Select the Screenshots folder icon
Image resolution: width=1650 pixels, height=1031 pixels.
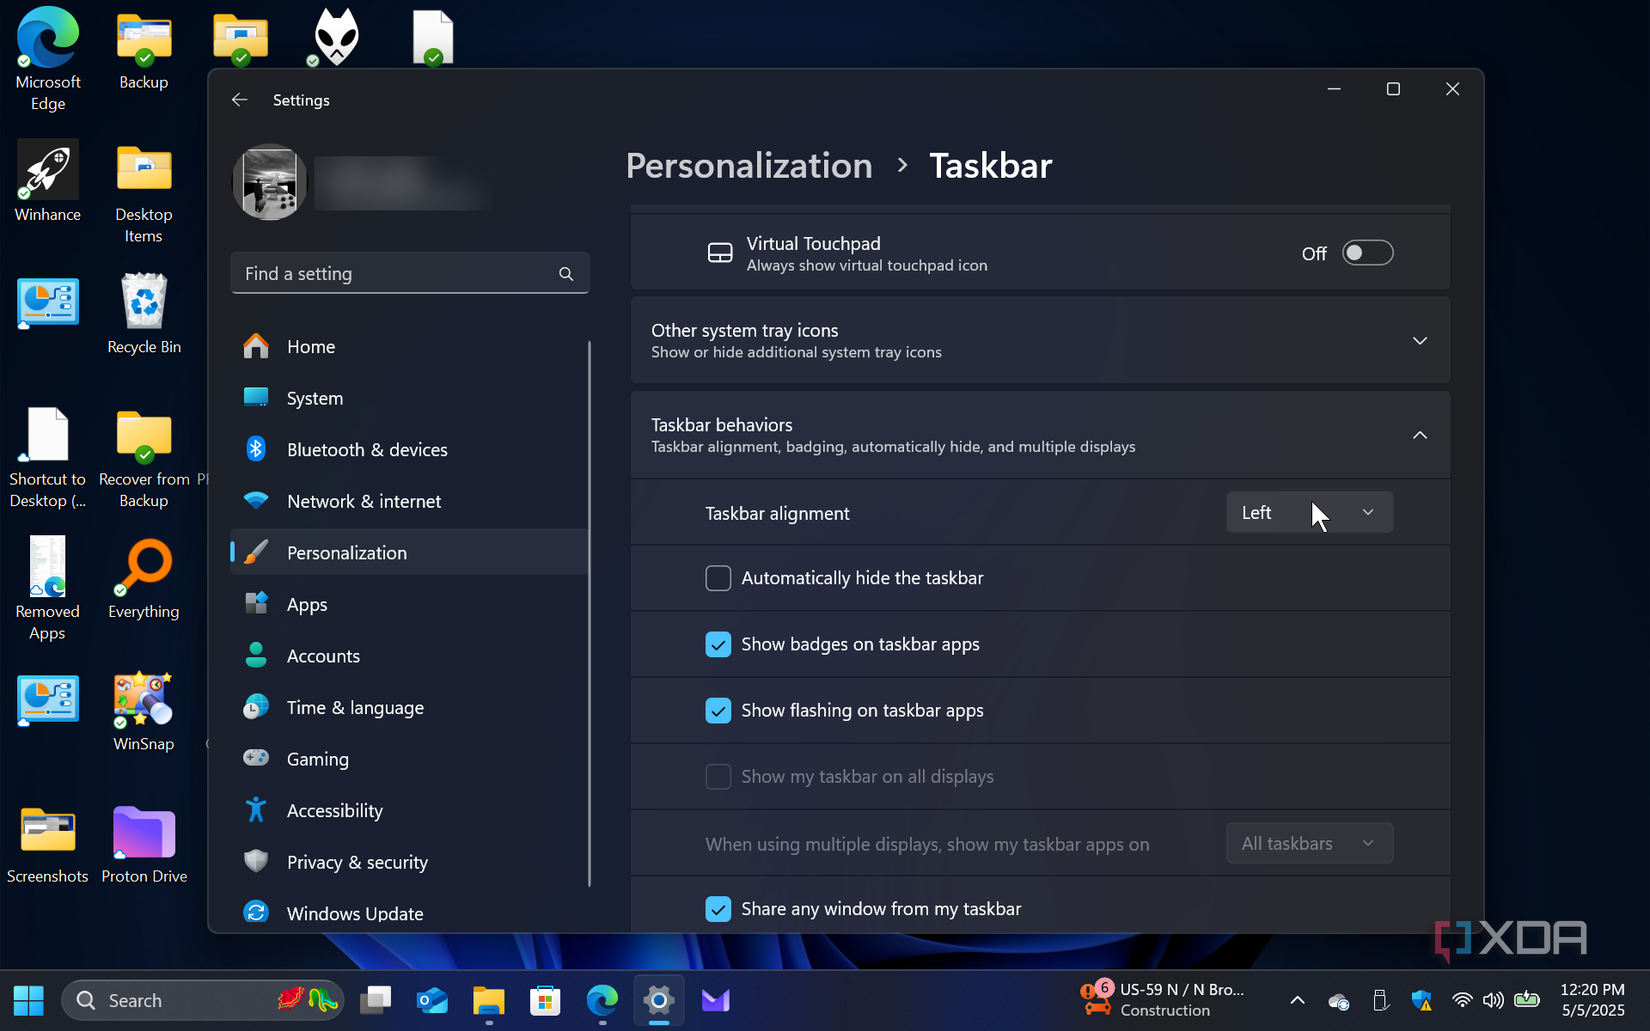47,844
